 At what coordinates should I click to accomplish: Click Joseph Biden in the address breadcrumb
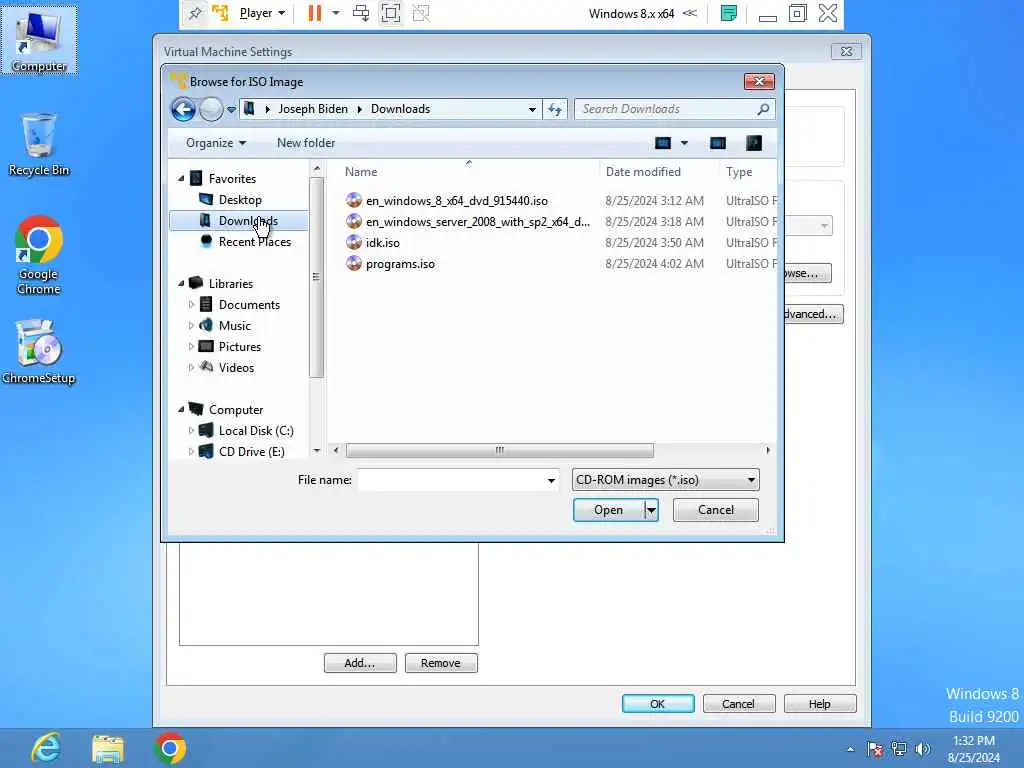click(313, 109)
